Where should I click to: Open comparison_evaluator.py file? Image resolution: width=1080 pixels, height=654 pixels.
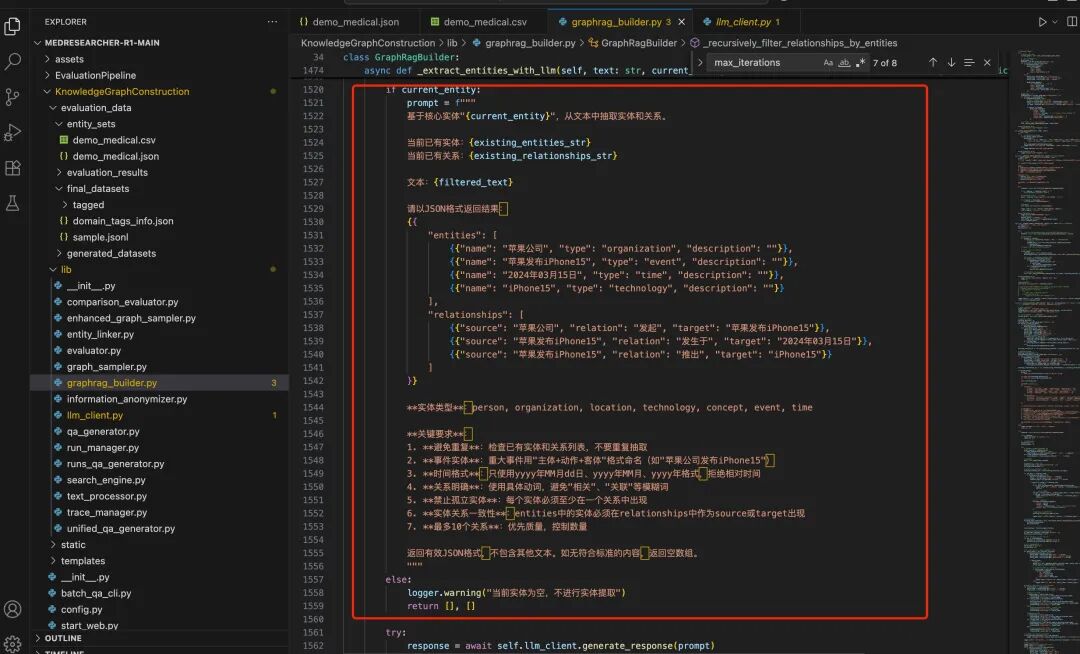click(123, 302)
